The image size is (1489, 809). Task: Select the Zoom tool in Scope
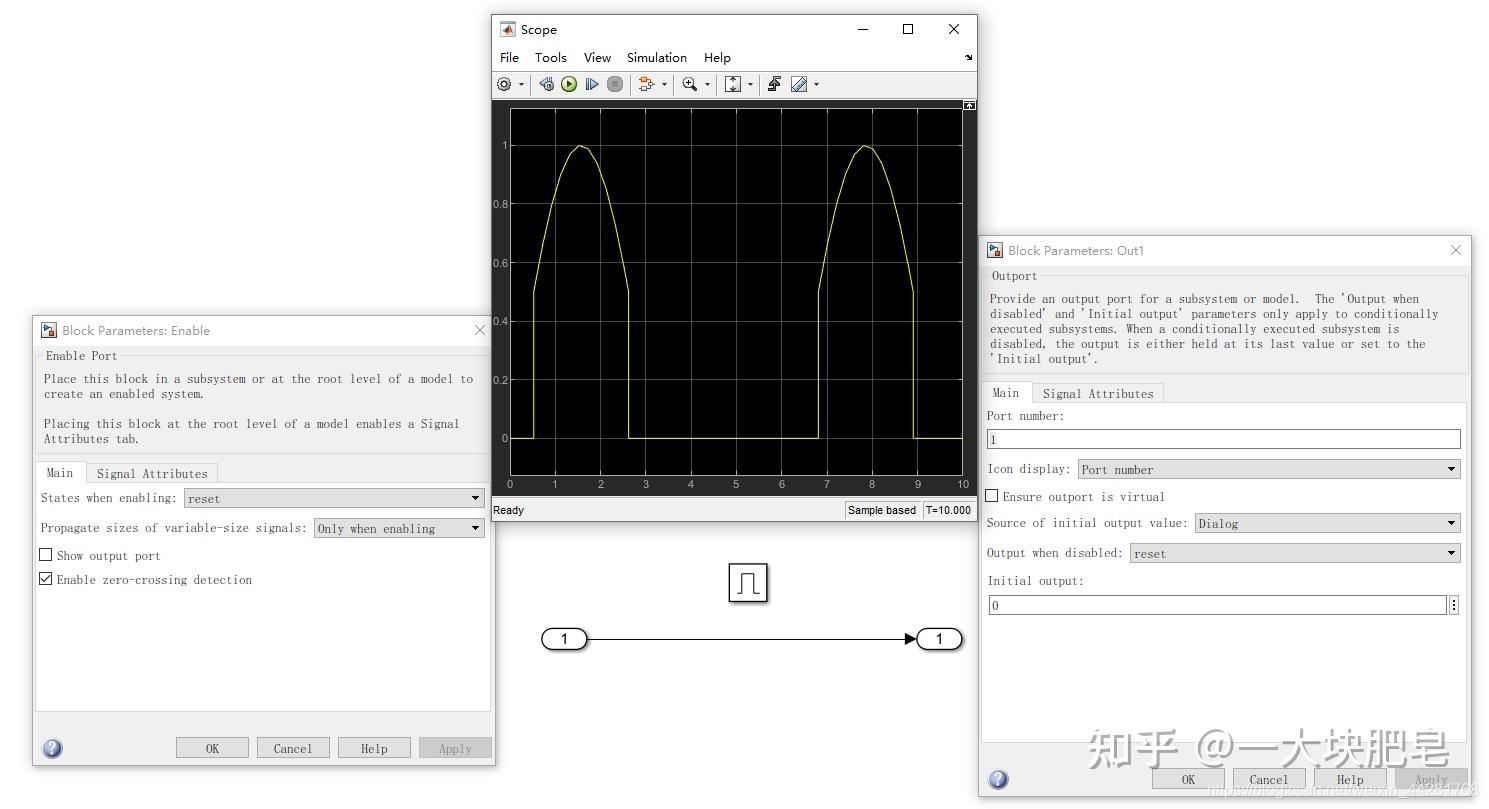point(691,84)
